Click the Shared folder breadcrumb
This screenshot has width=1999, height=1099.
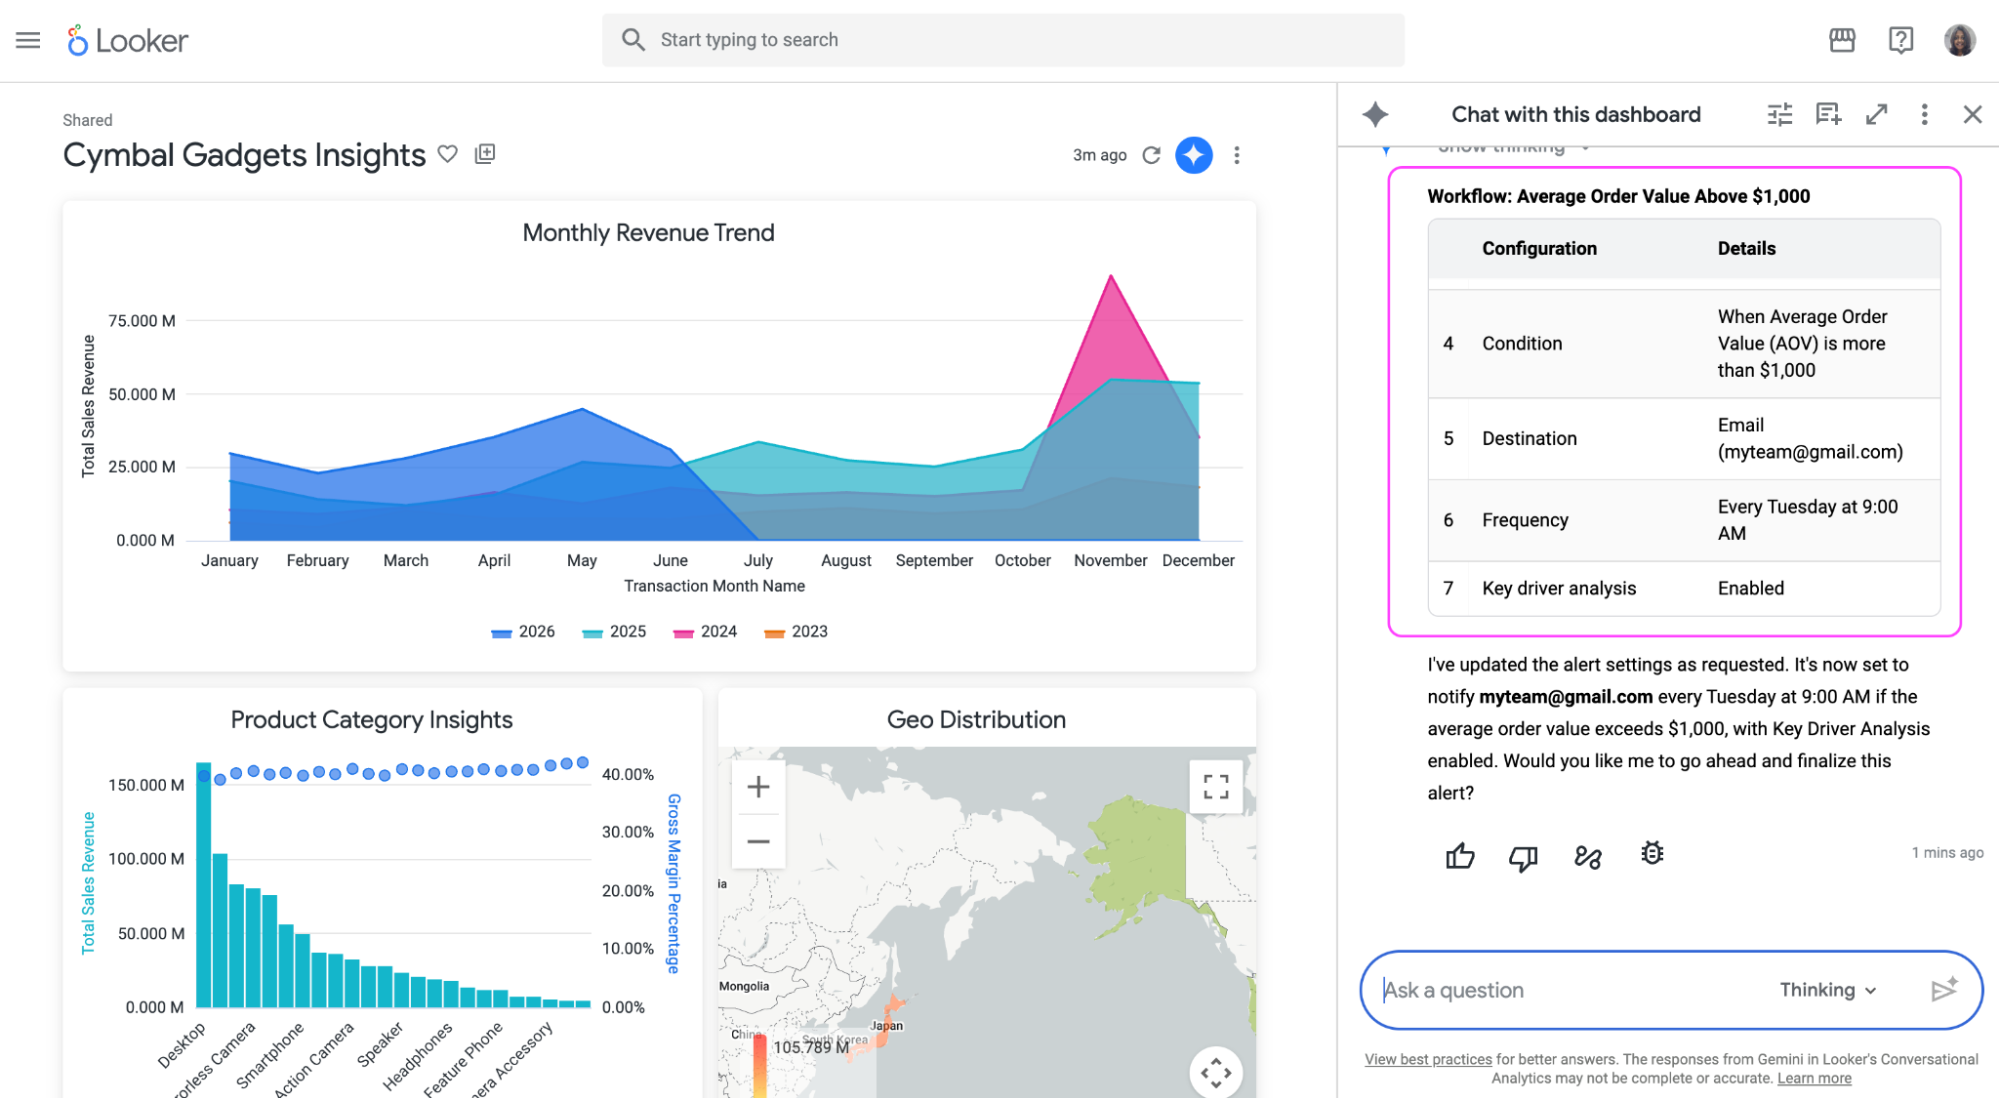[87, 120]
